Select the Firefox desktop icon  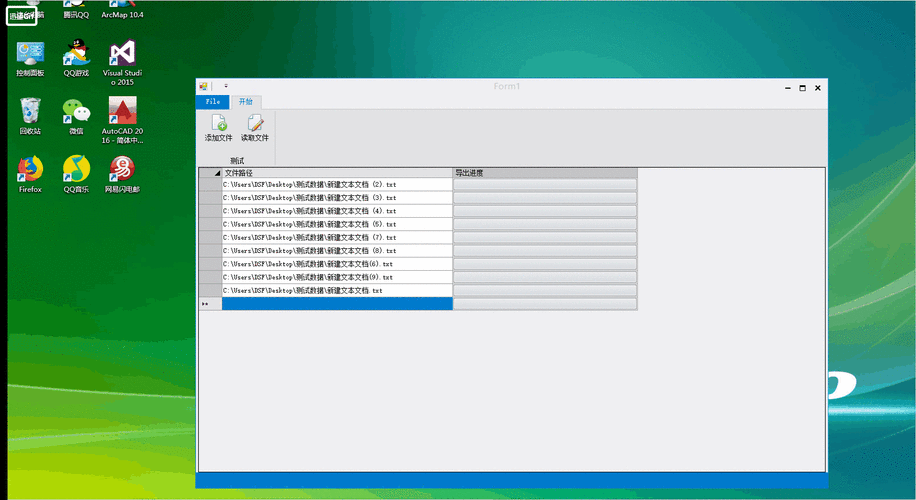[x=30, y=174]
